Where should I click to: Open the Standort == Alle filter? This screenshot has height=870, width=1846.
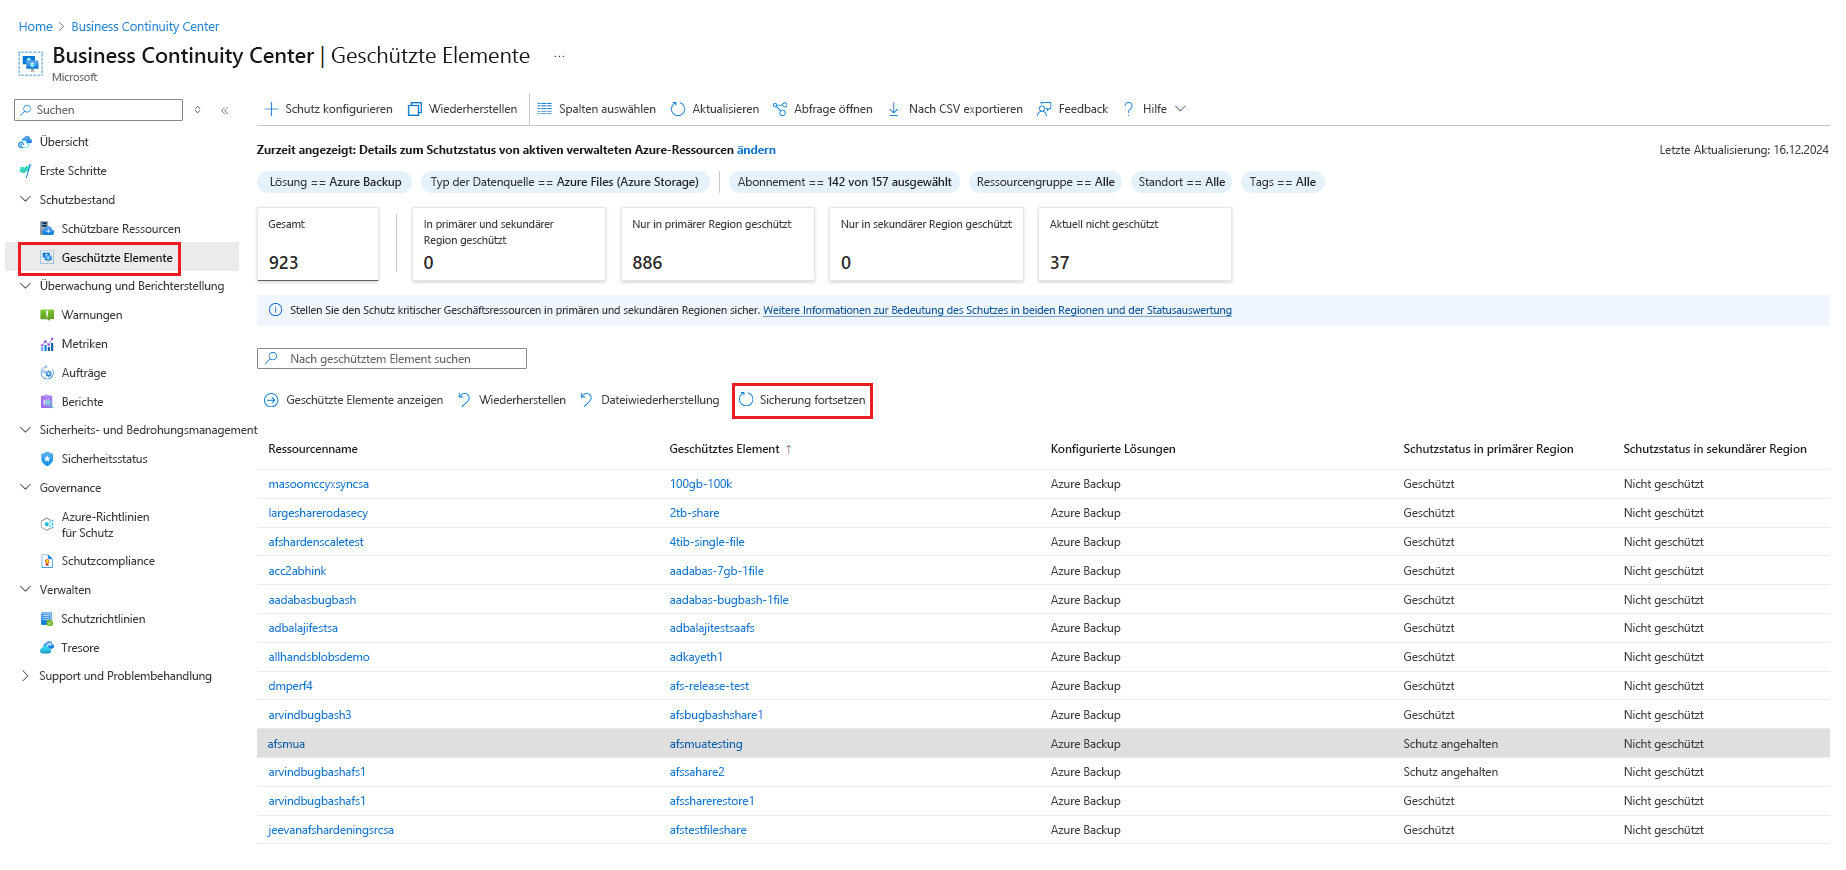tap(1181, 182)
